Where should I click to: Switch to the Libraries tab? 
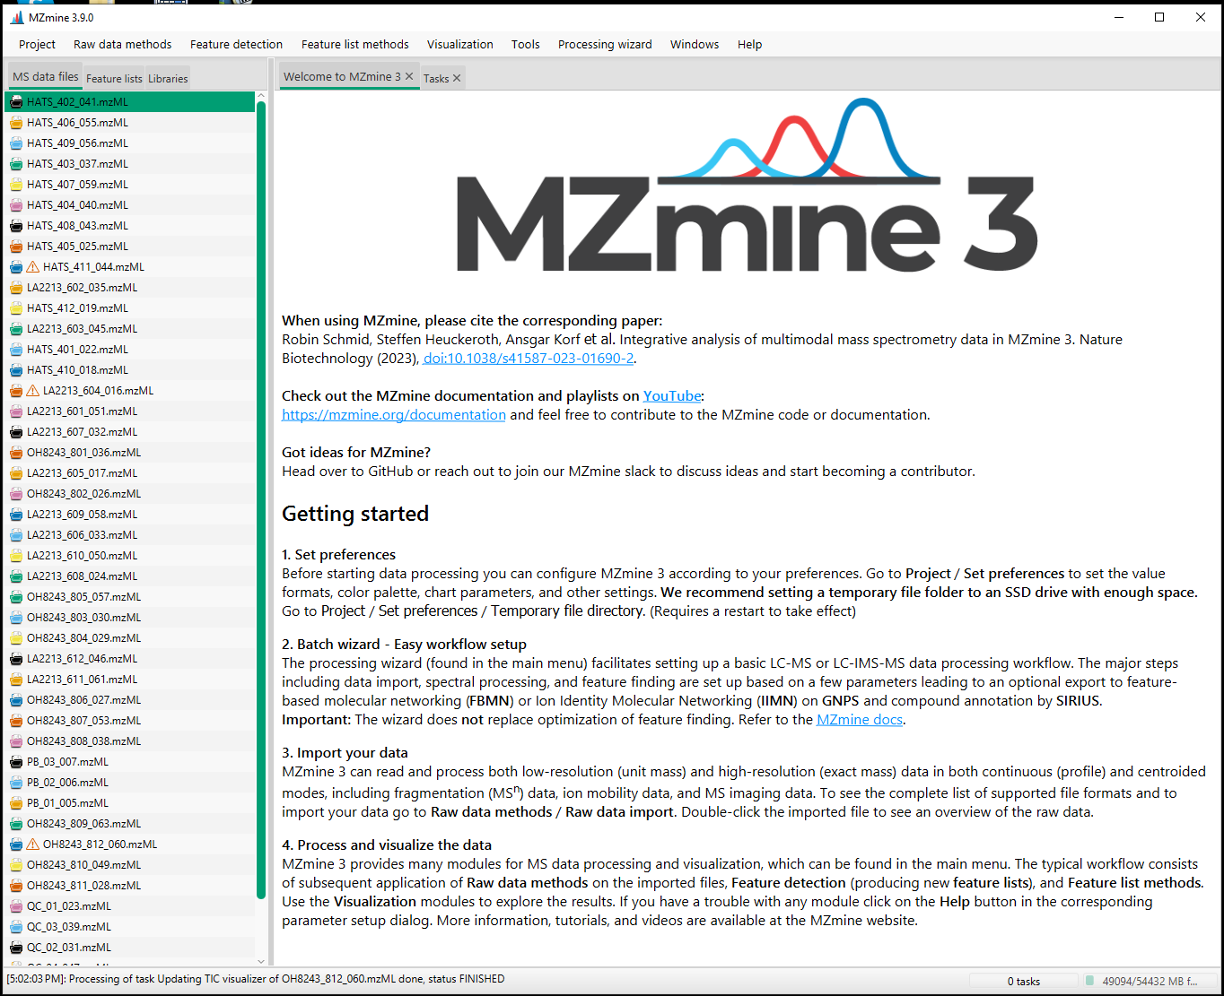[167, 78]
